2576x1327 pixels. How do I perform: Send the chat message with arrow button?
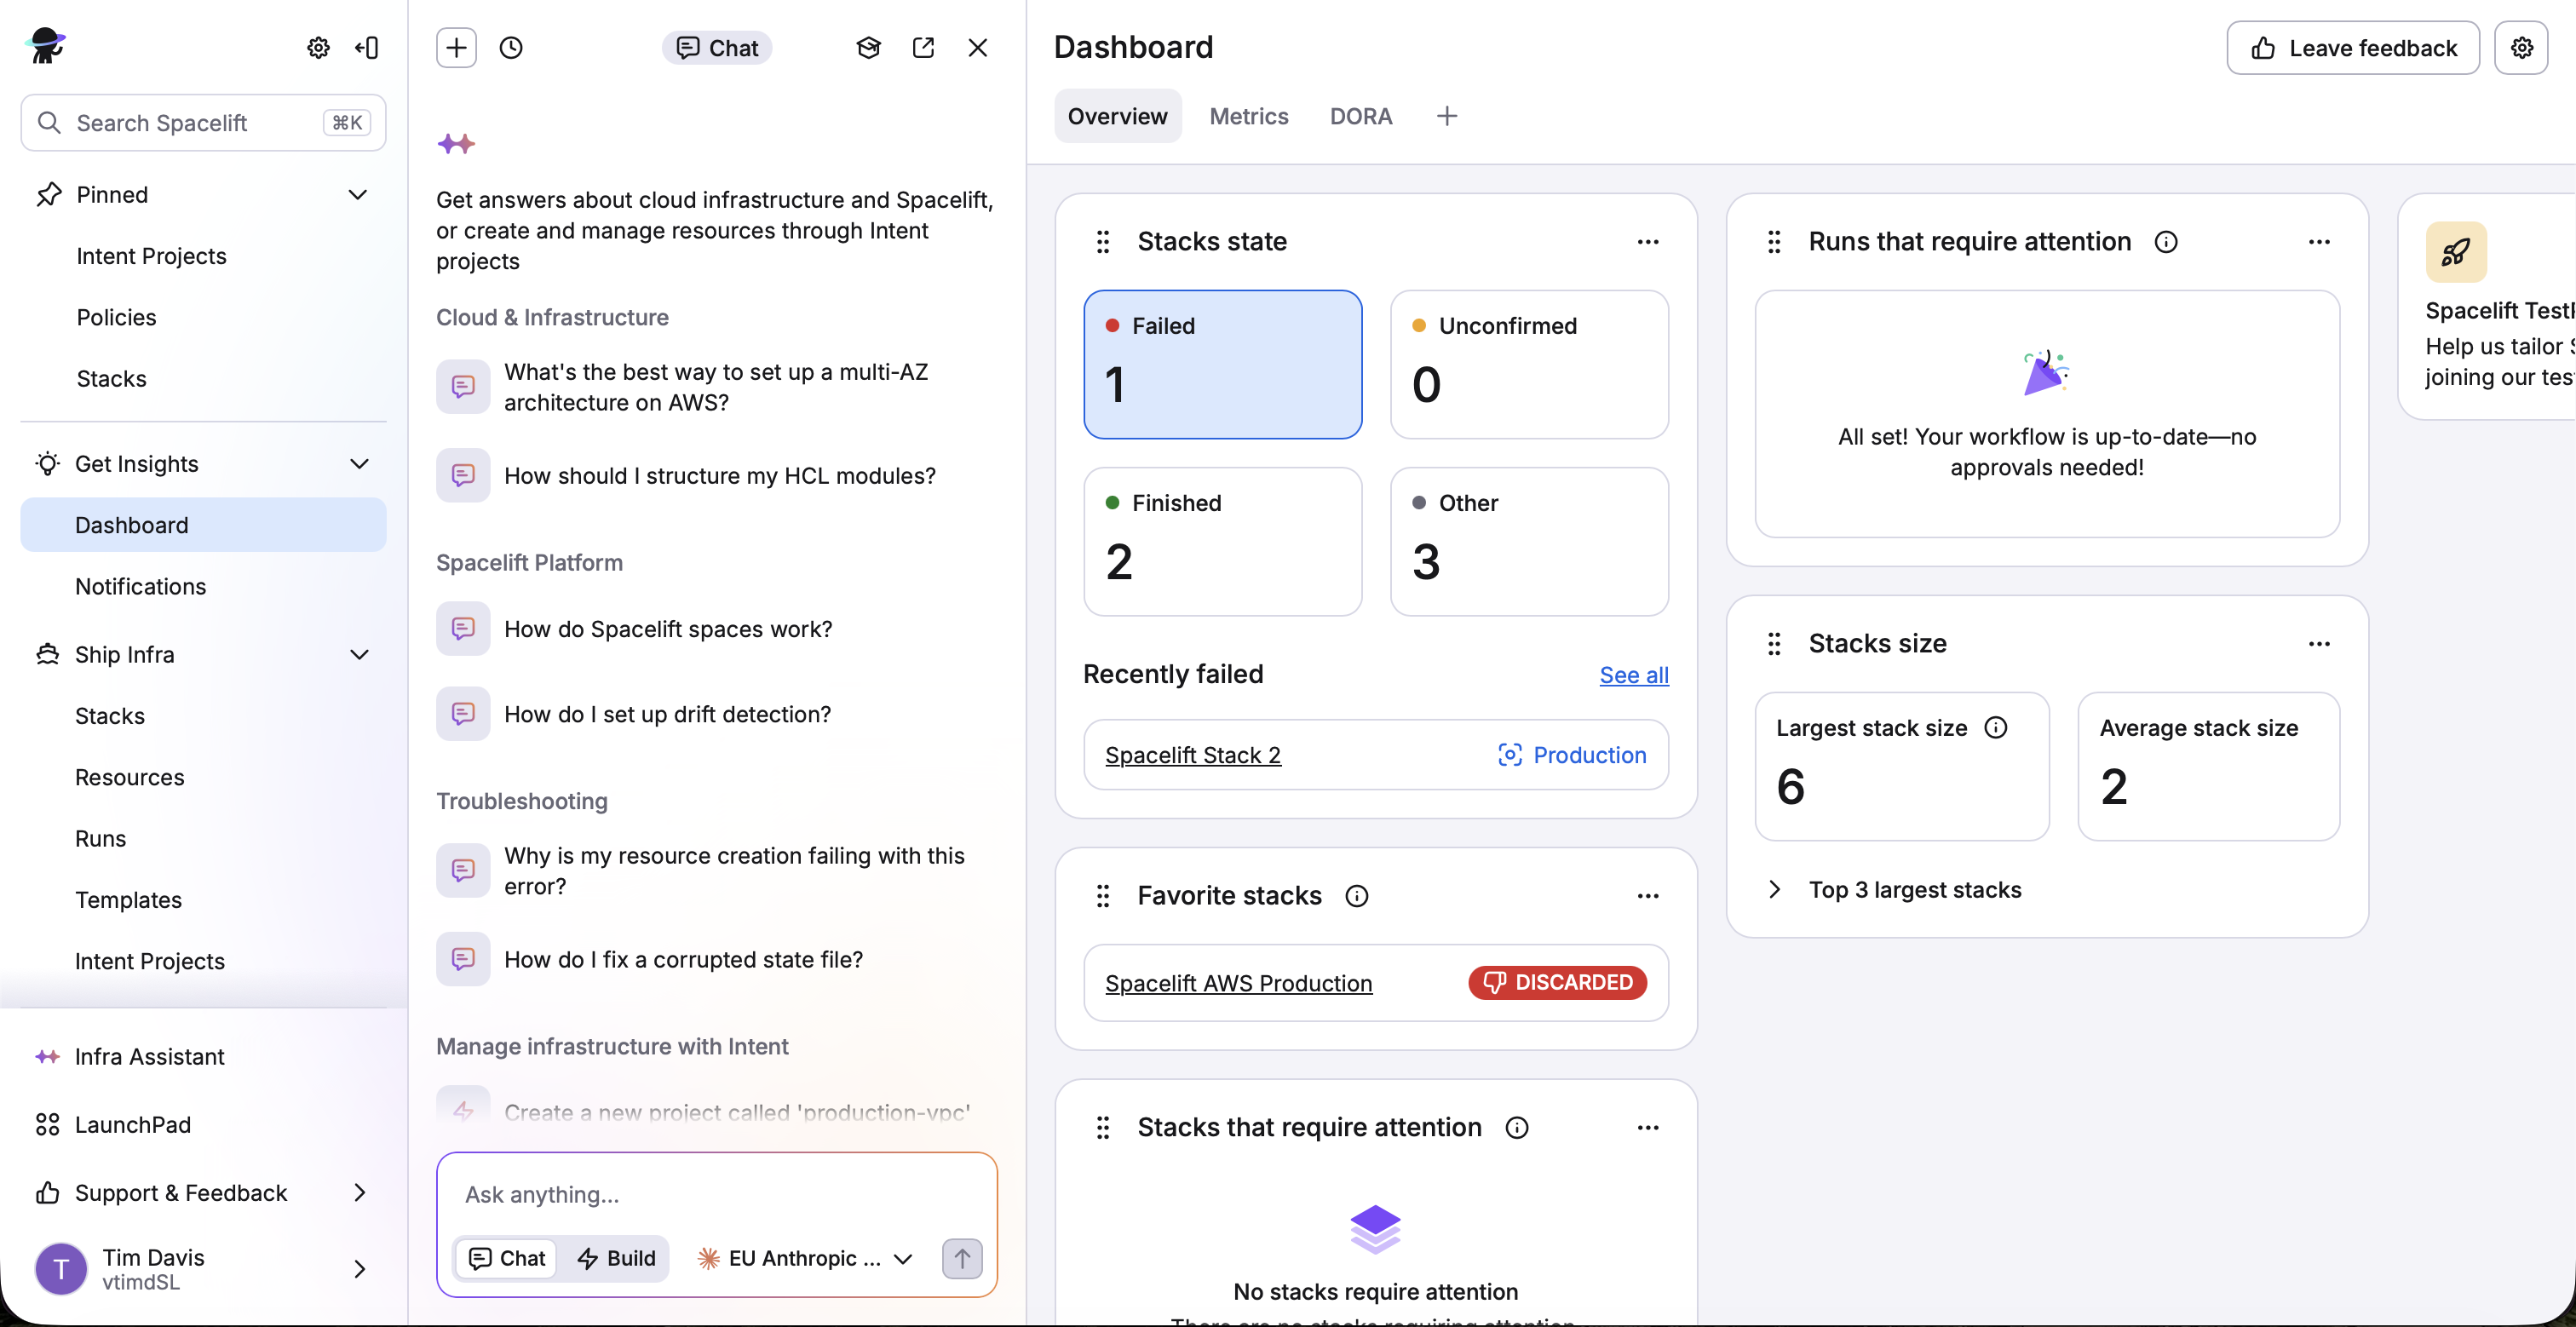pos(962,1258)
